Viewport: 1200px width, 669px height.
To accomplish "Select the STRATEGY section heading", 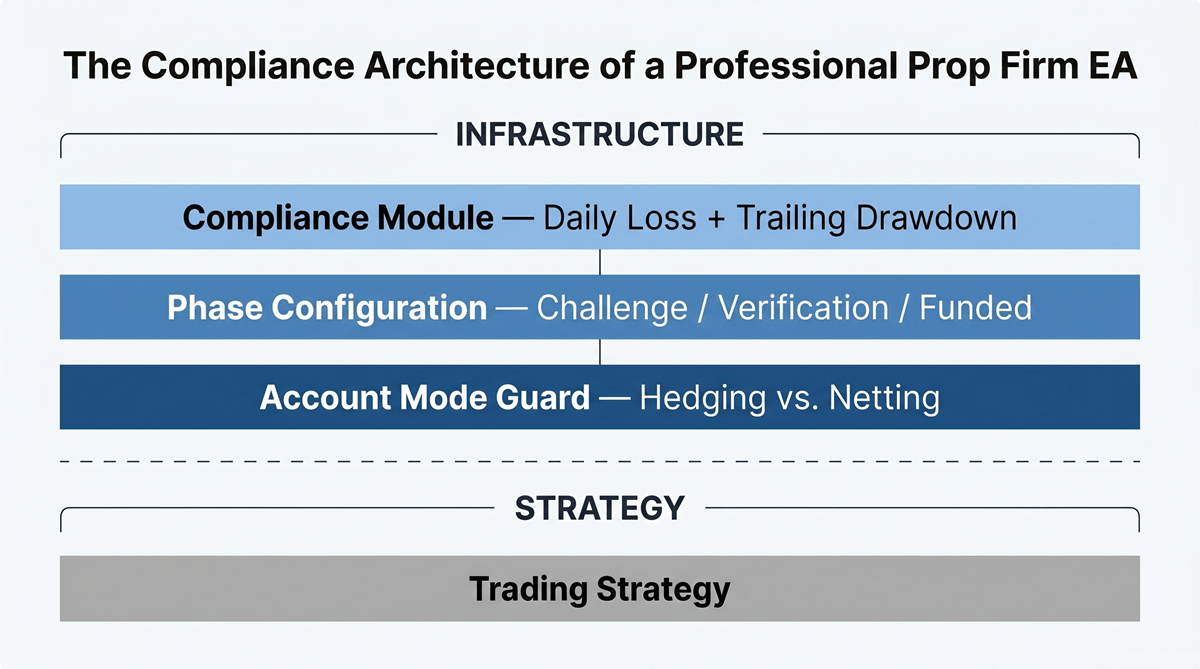I will tap(599, 508).
